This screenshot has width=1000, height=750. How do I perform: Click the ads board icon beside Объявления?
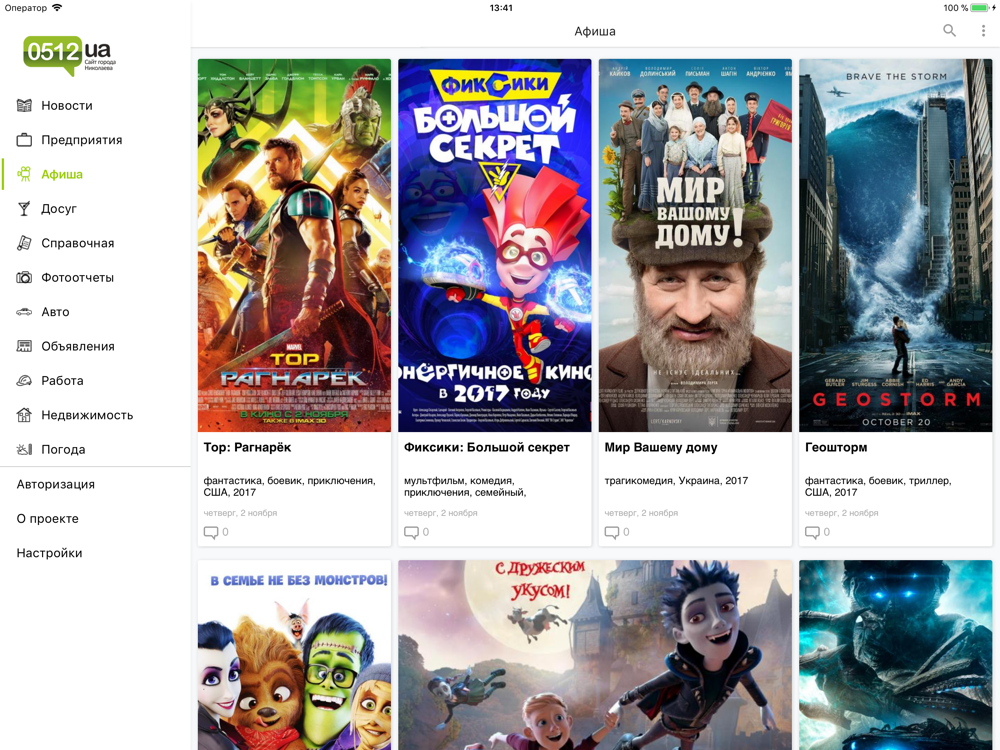pos(24,346)
